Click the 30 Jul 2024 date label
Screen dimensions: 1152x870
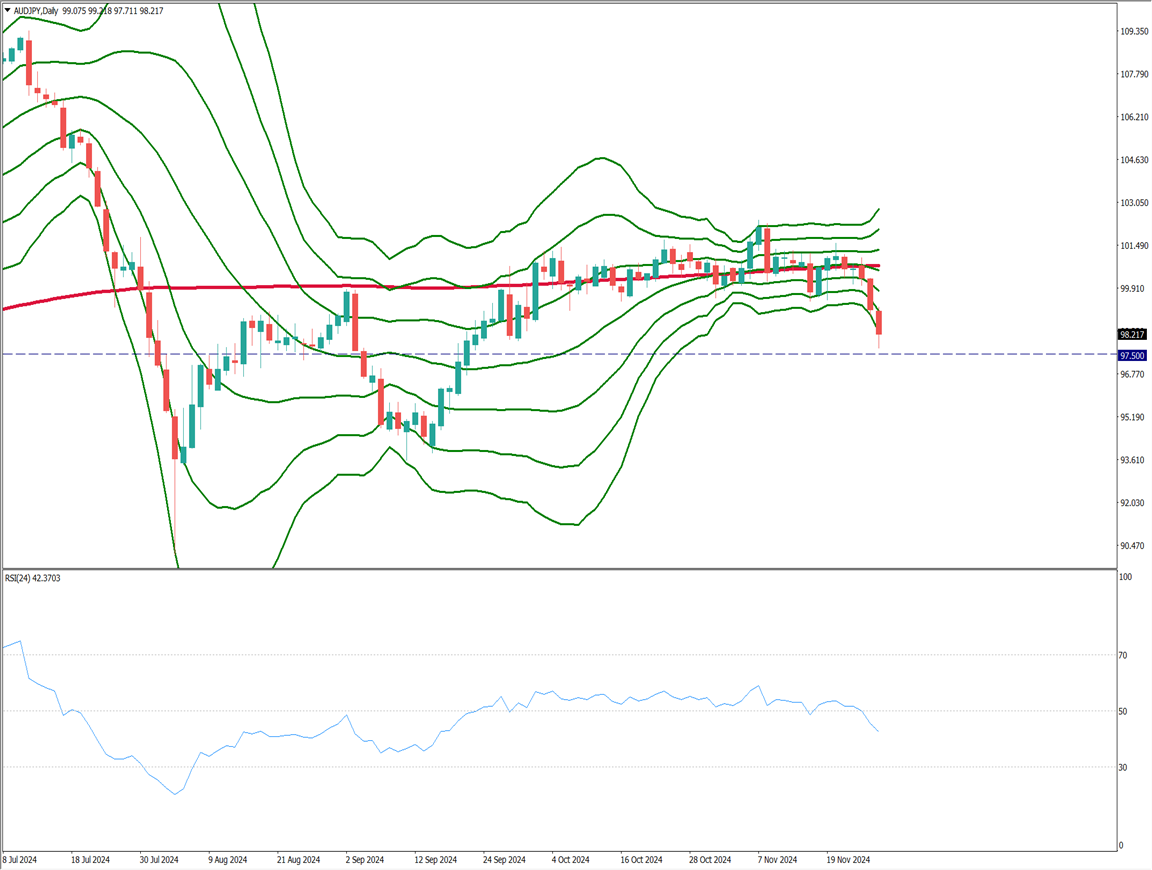(160, 859)
